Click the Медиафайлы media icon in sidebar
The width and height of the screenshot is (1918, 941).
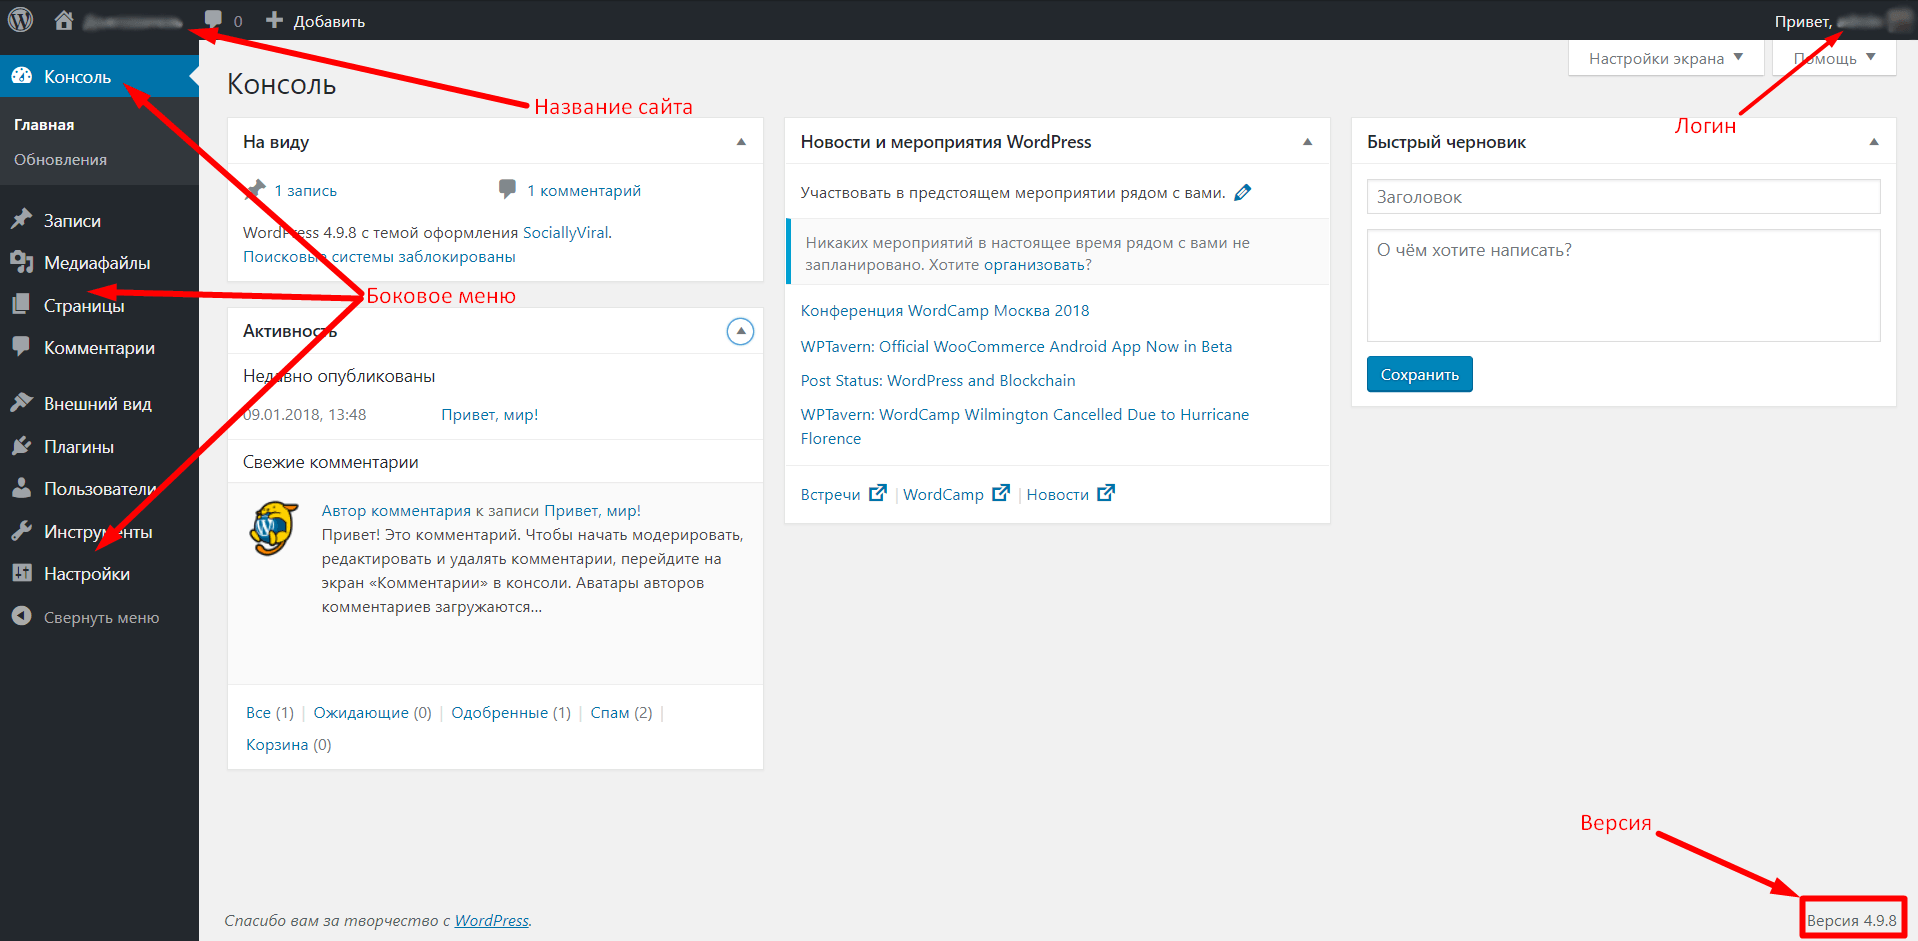pyautogui.click(x=21, y=262)
